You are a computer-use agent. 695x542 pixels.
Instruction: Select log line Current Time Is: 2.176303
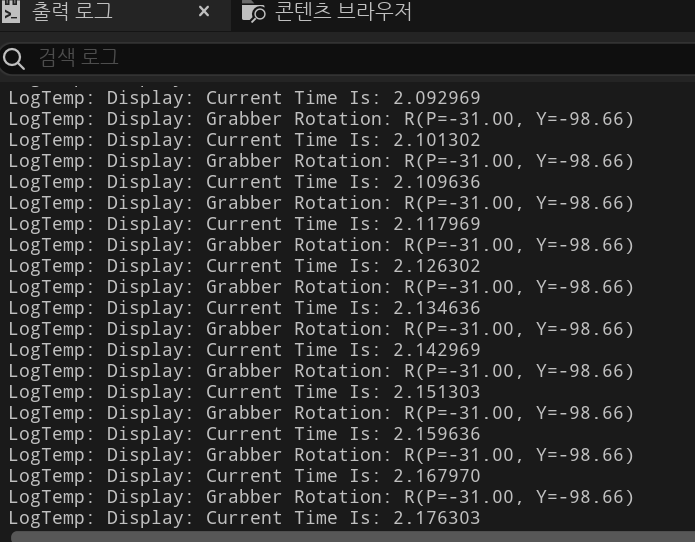[x=244, y=518]
